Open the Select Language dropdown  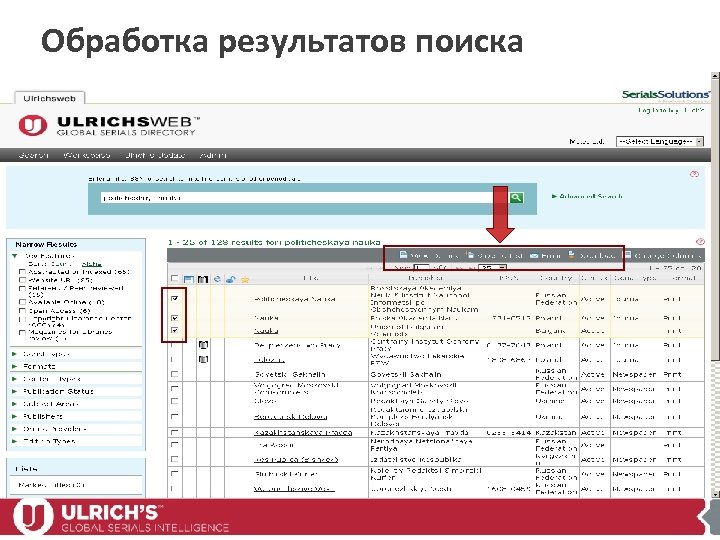click(x=659, y=141)
